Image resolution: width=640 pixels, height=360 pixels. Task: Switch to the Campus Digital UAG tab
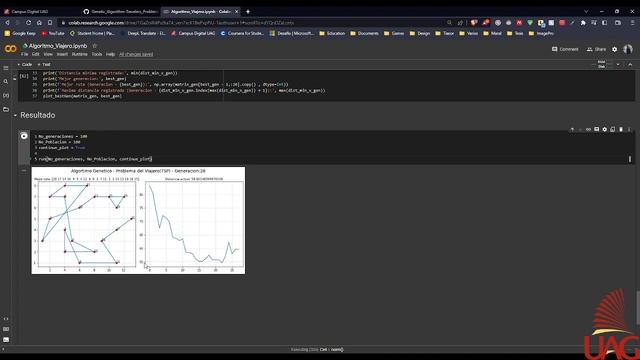coord(40,11)
